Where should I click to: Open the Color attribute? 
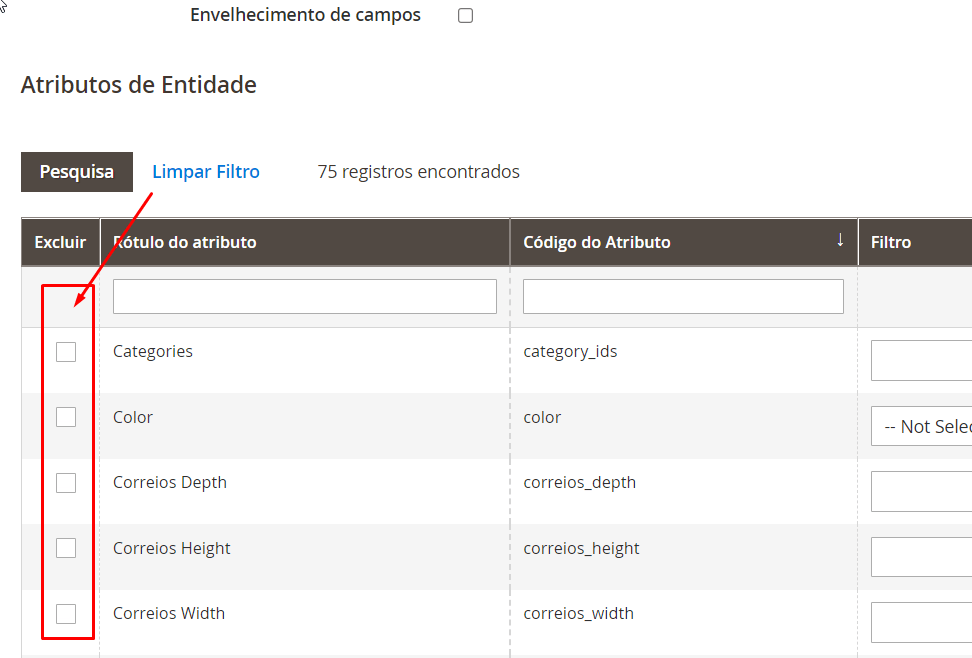click(x=132, y=416)
